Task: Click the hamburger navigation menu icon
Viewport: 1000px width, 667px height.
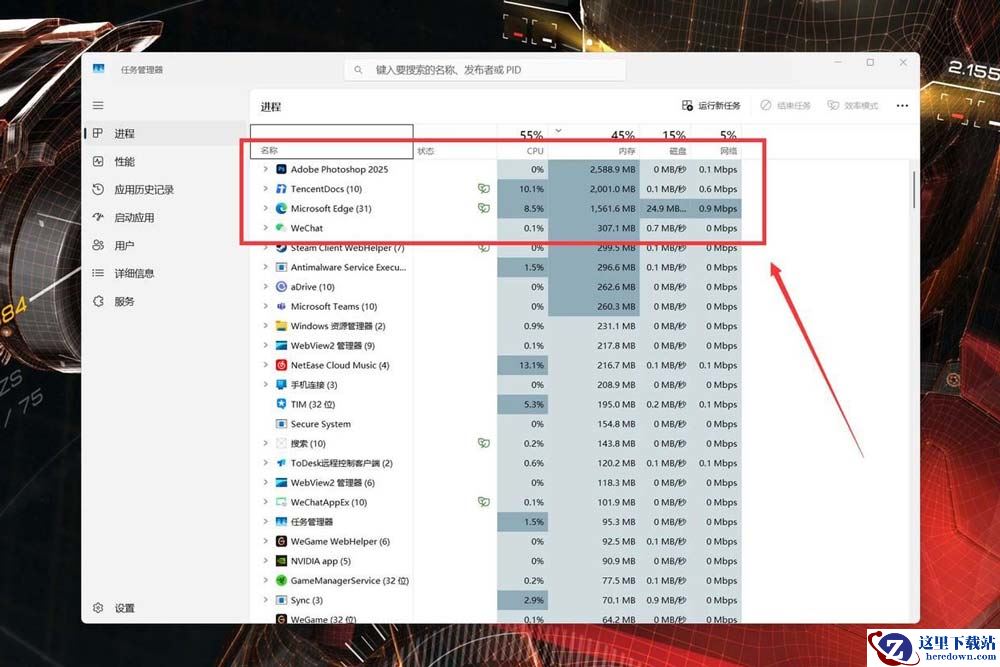Action: [98, 105]
